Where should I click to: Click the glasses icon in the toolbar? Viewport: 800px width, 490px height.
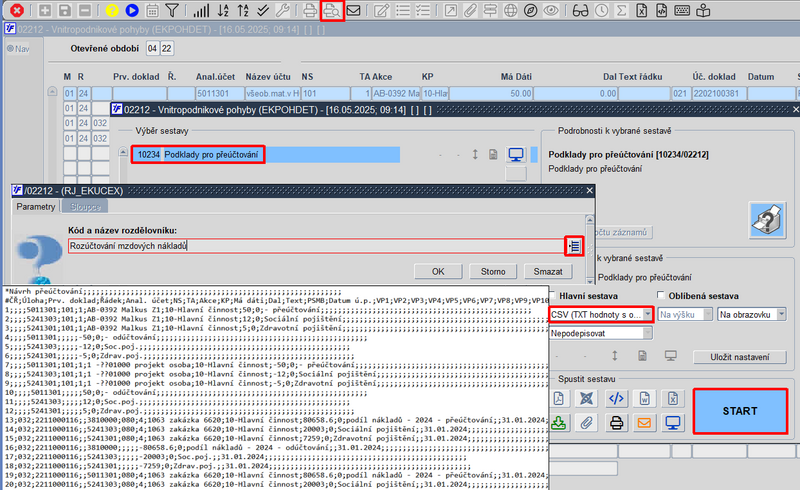(580, 10)
